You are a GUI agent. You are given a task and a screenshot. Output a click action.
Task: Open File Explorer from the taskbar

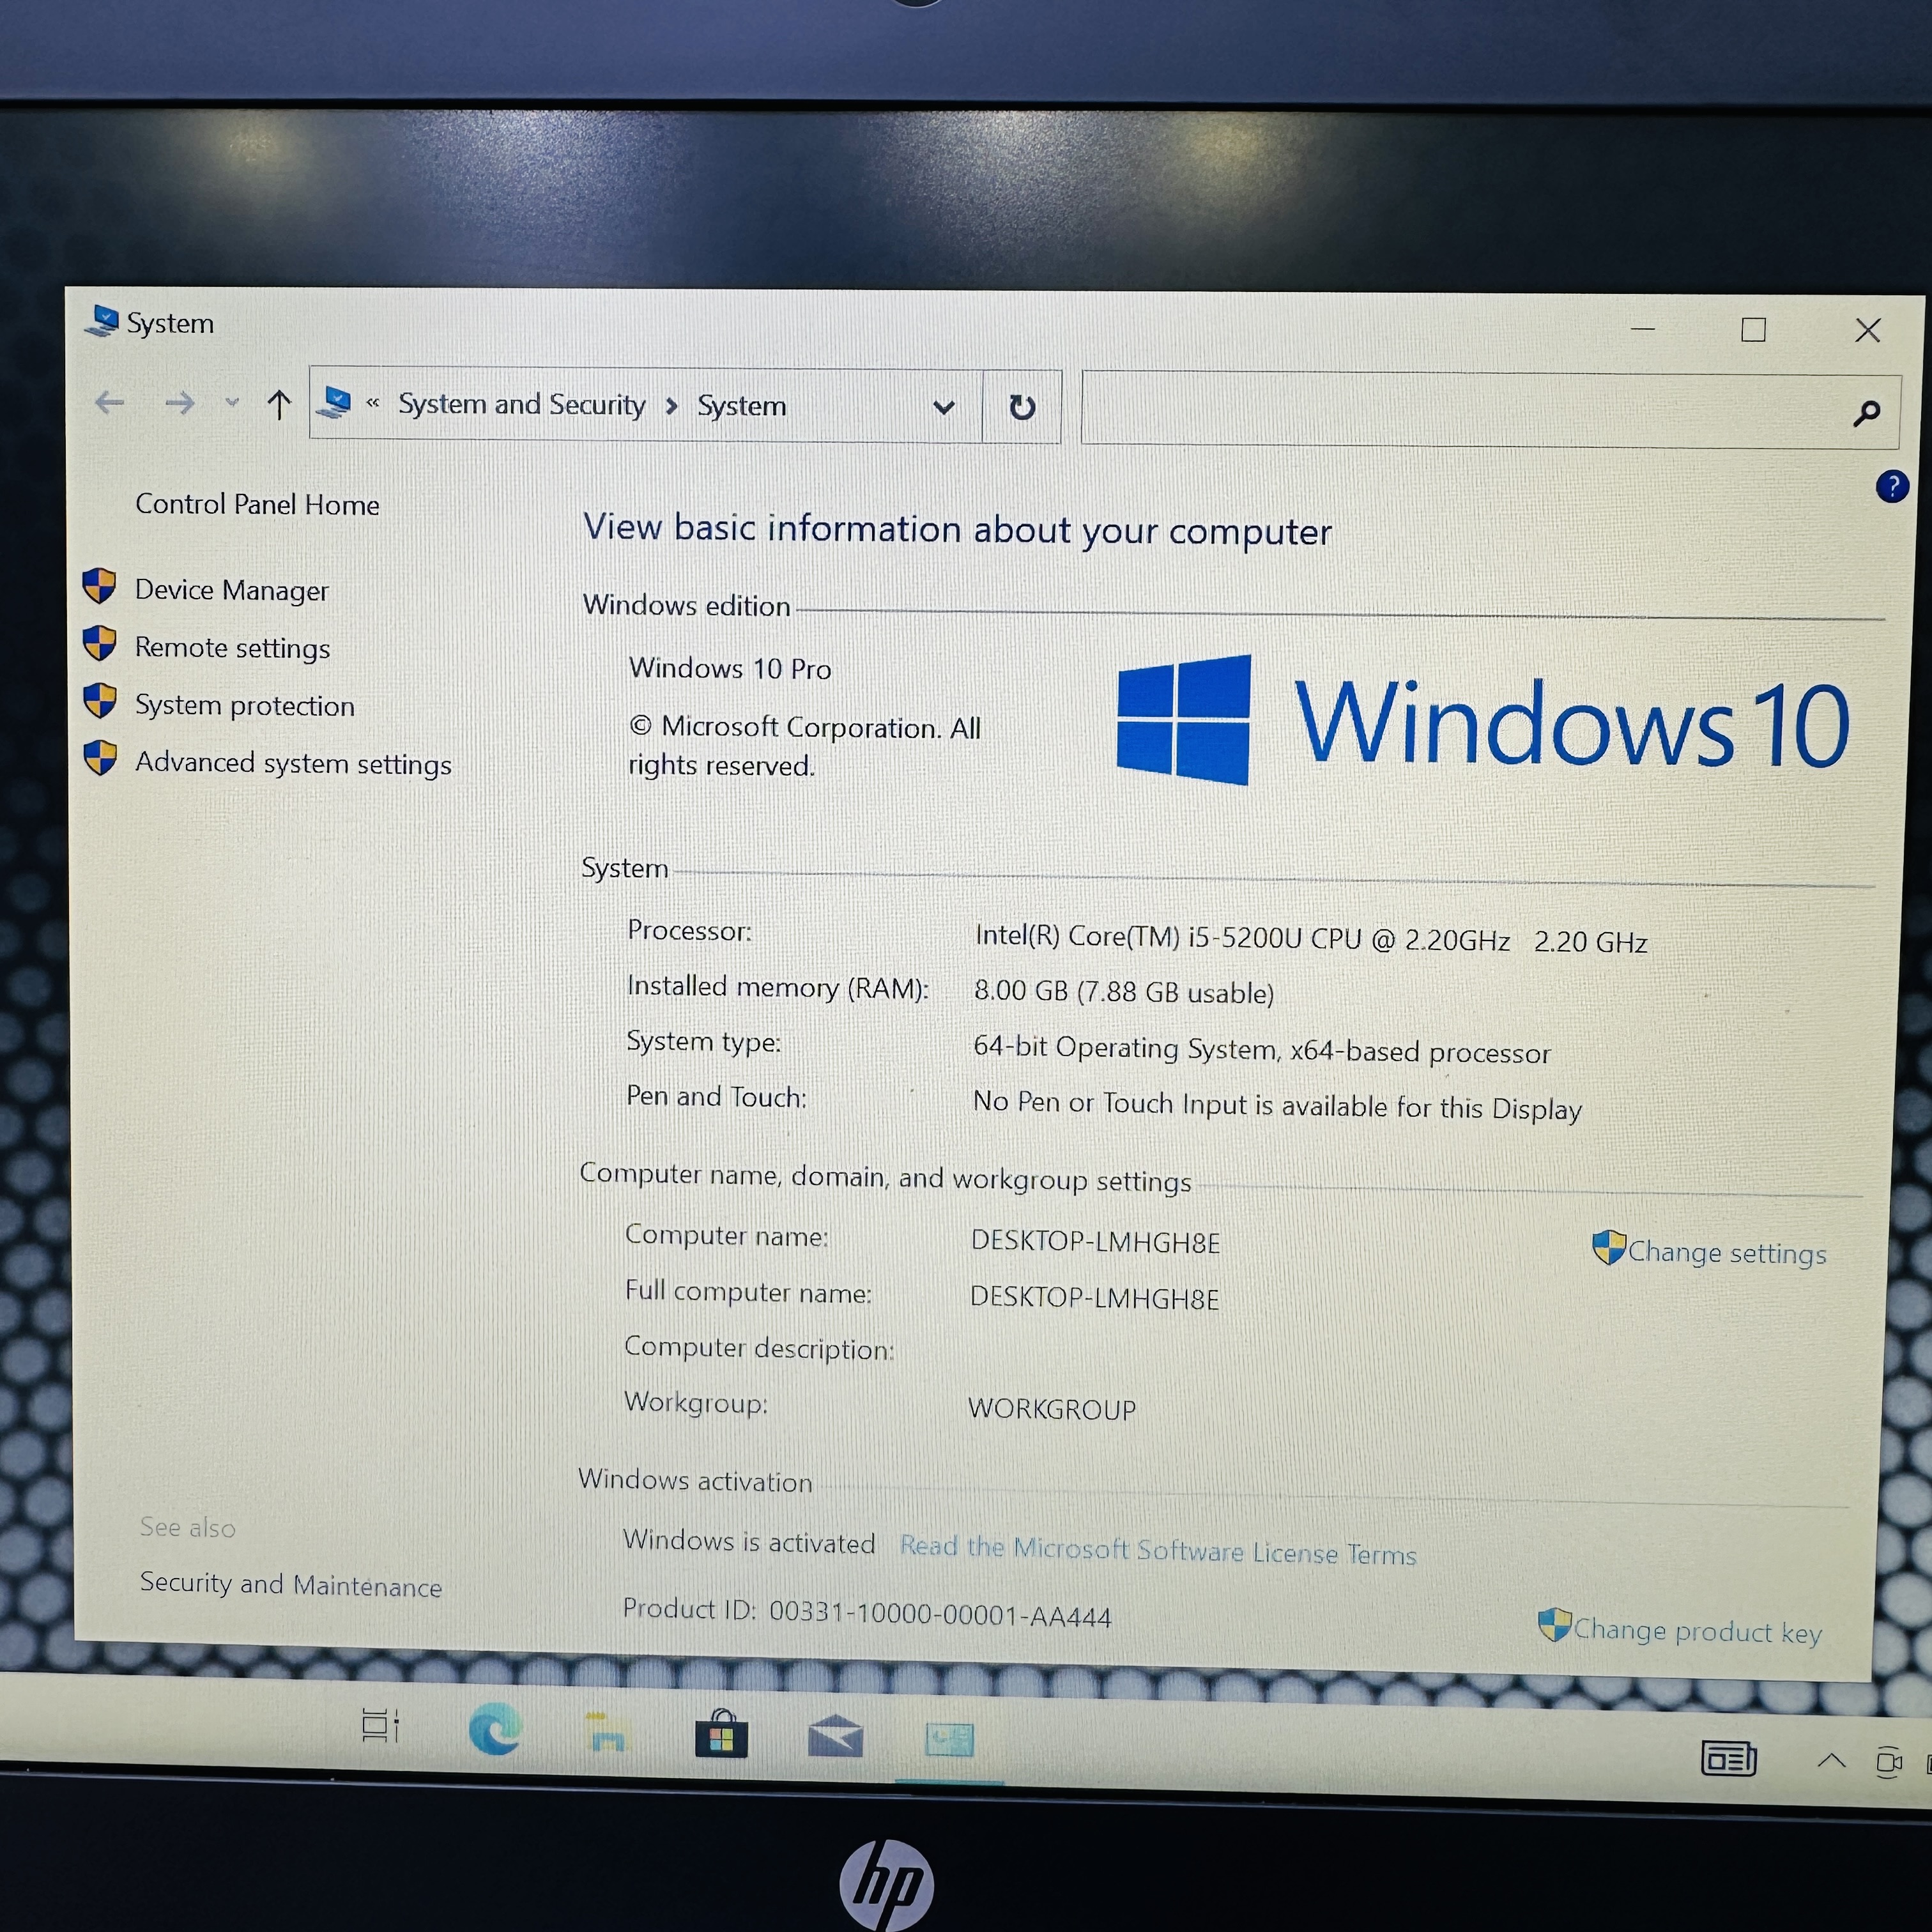pos(606,1733)
